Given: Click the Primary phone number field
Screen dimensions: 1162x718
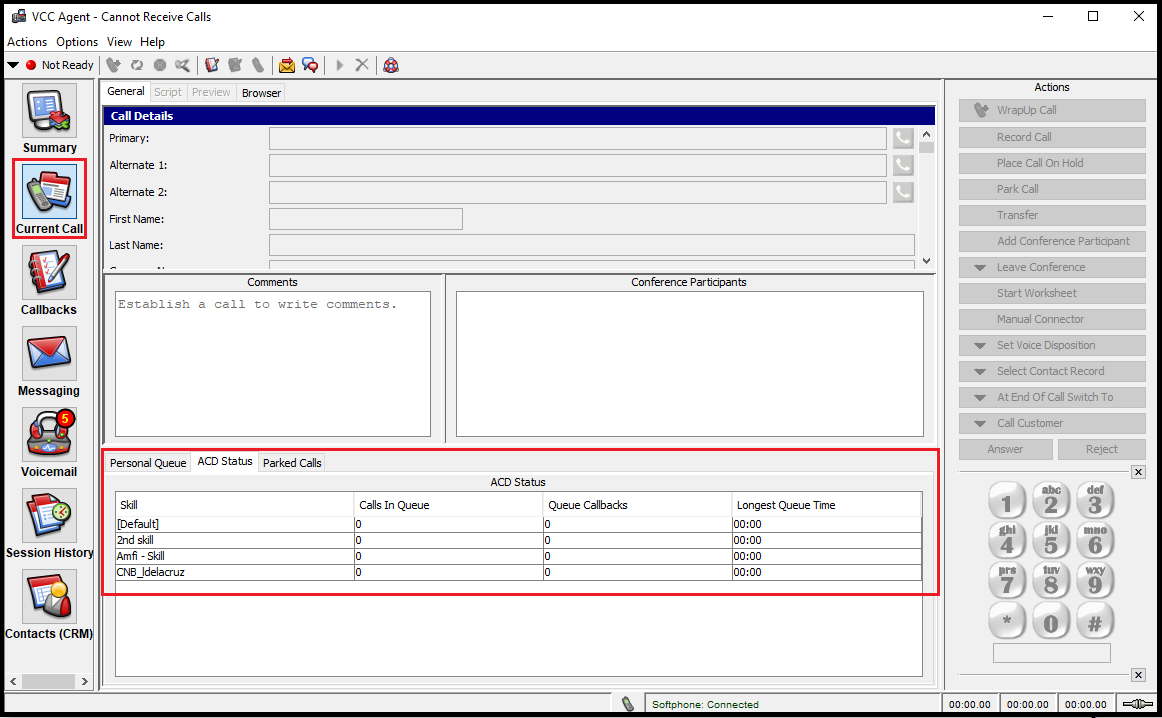Looking at the screenshot, I should pyautogui.click(x=577, y=138).
